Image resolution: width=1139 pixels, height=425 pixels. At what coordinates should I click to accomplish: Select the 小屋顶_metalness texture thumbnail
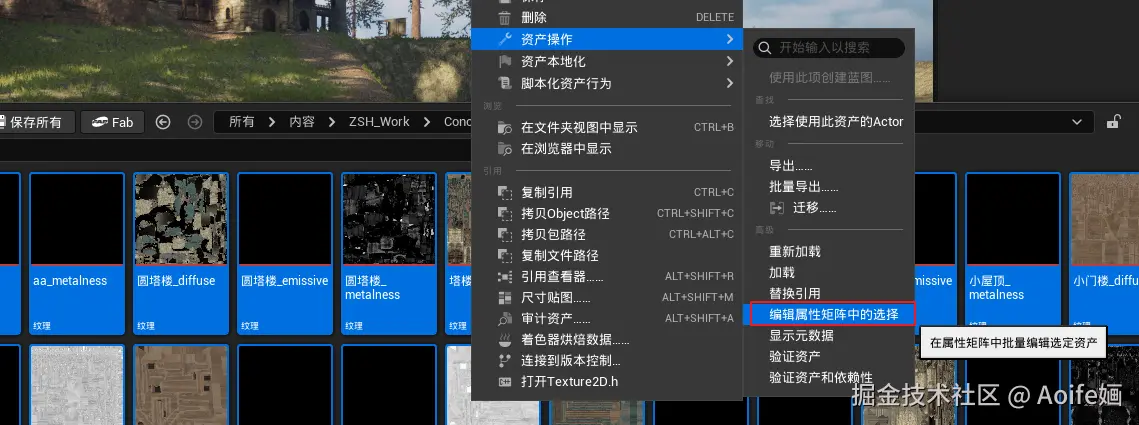(x=1013, y=219)
